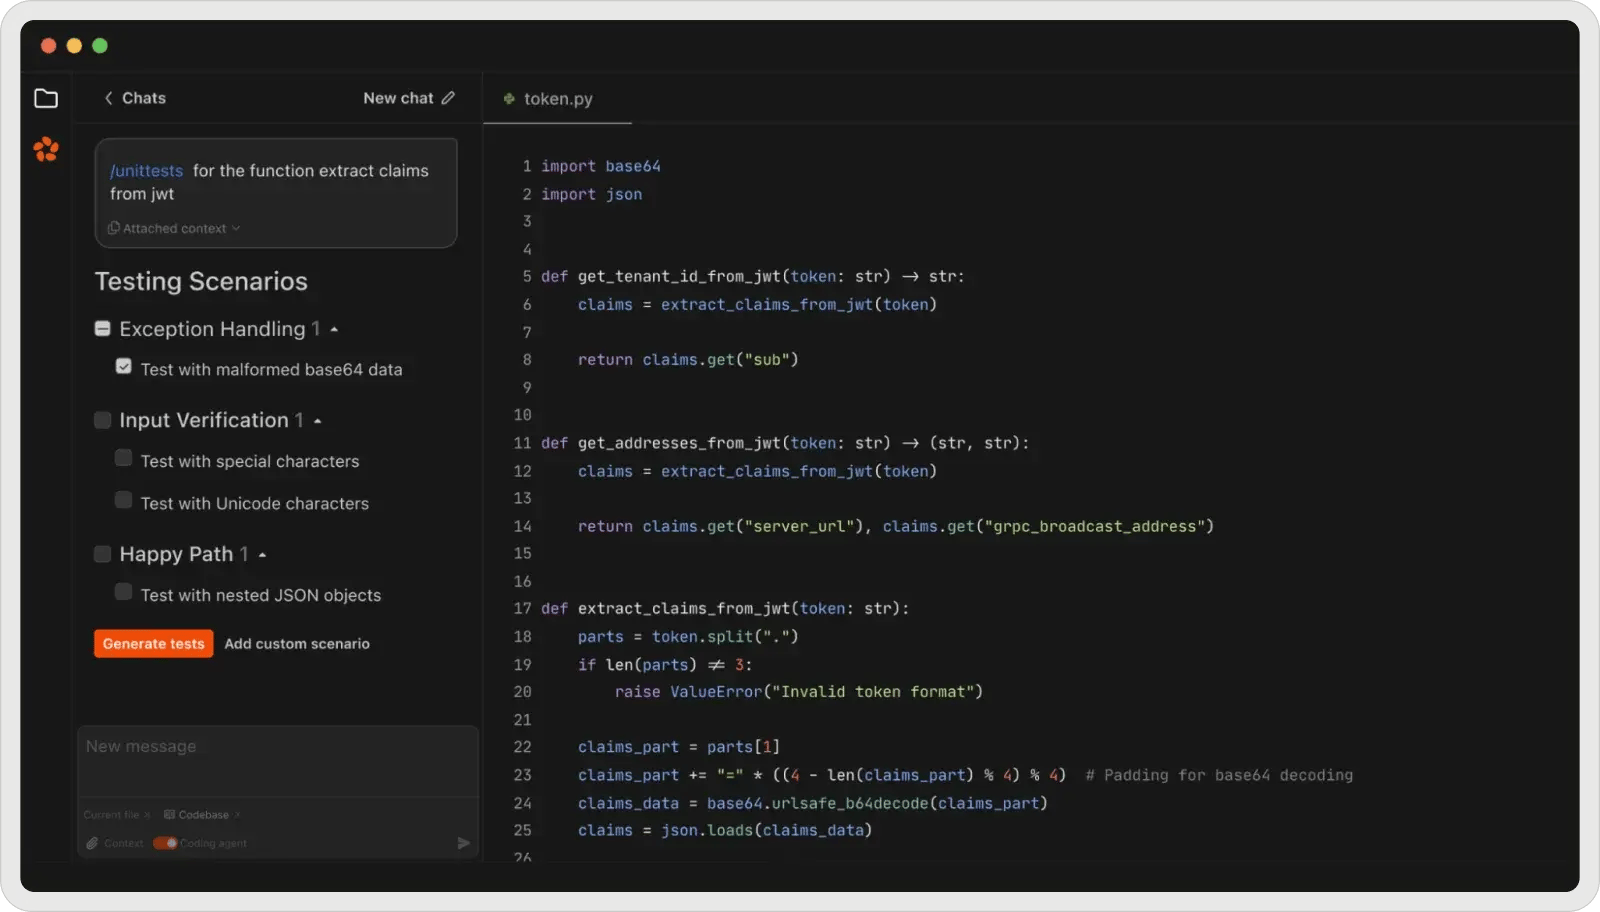Click the Codebase context chip icon
Viewport: 1600px width, 912px height.
point(172,815)
